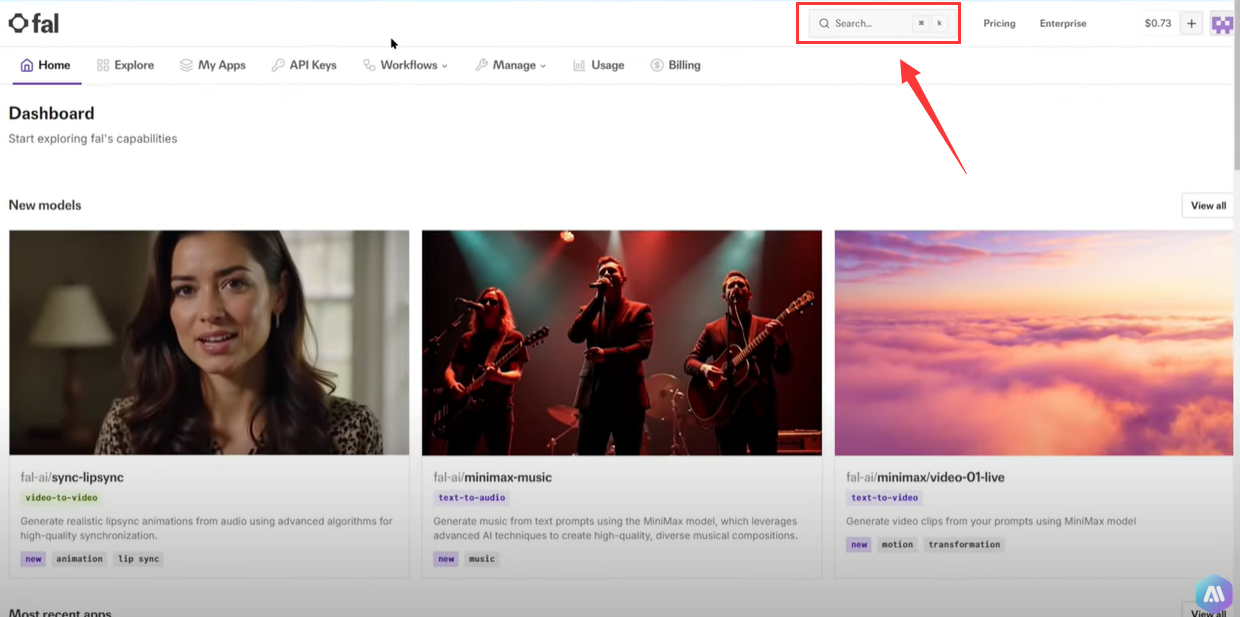Screen dimensions: 1240x617
Task: Click the fal-ai/minimax/video-01-live model title
Action: click(x=925, y=477)
